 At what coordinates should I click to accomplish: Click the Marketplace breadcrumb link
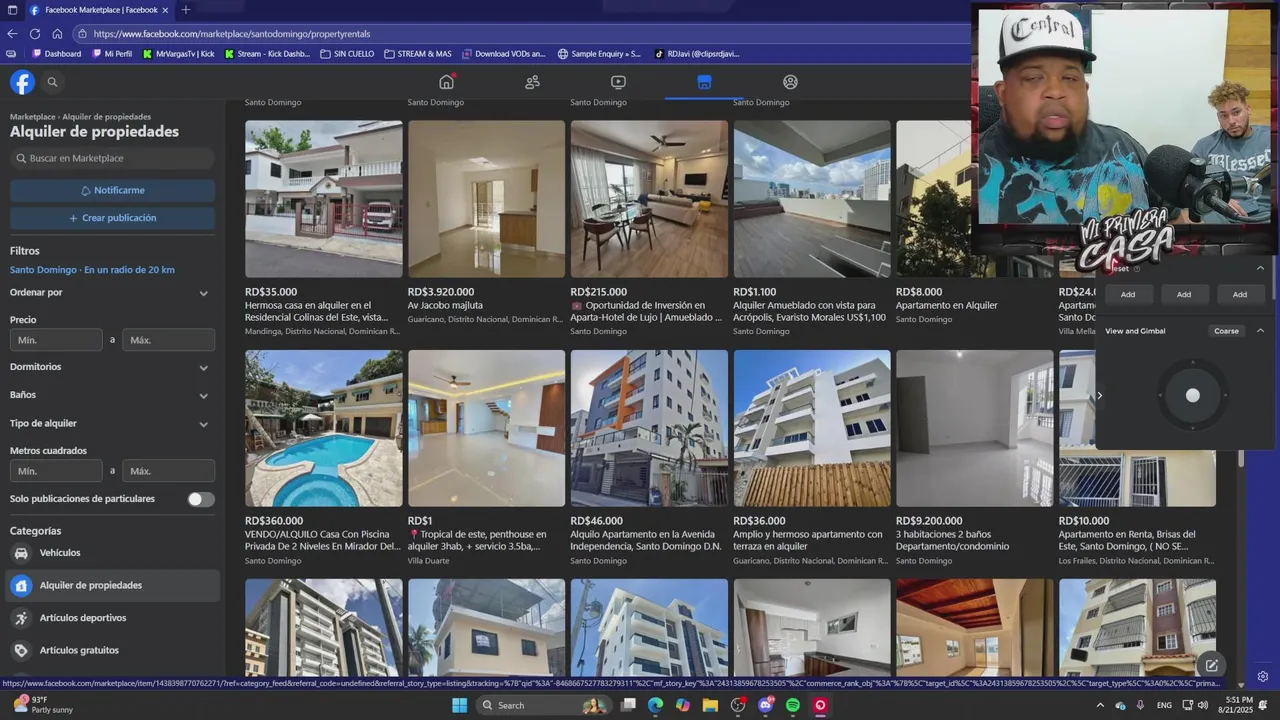(x=33, y=117)
